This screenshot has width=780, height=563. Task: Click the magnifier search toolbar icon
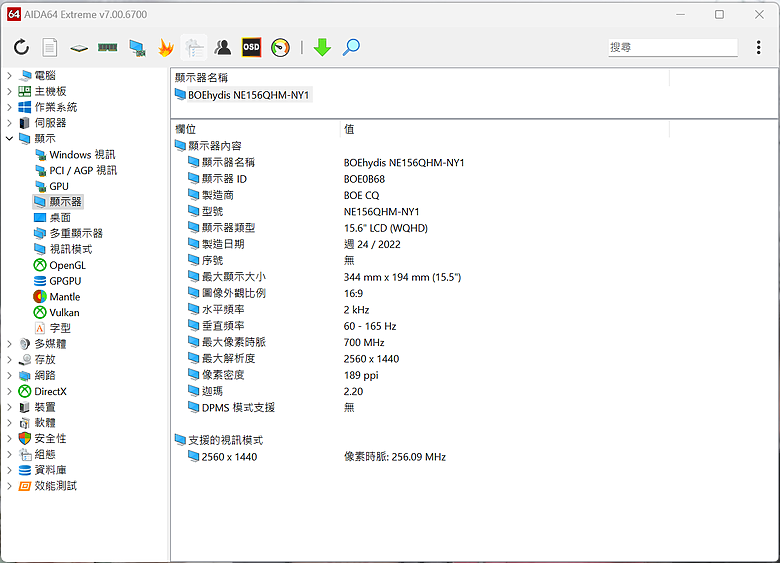(351, 48)
